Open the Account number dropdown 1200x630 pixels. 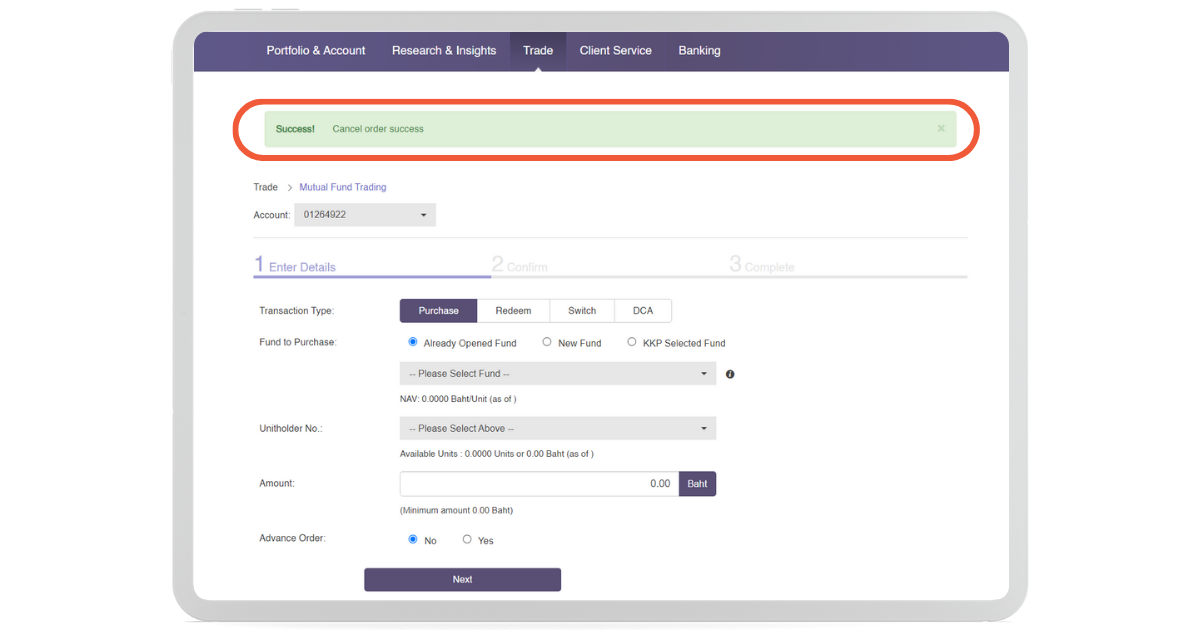point(364,215)
